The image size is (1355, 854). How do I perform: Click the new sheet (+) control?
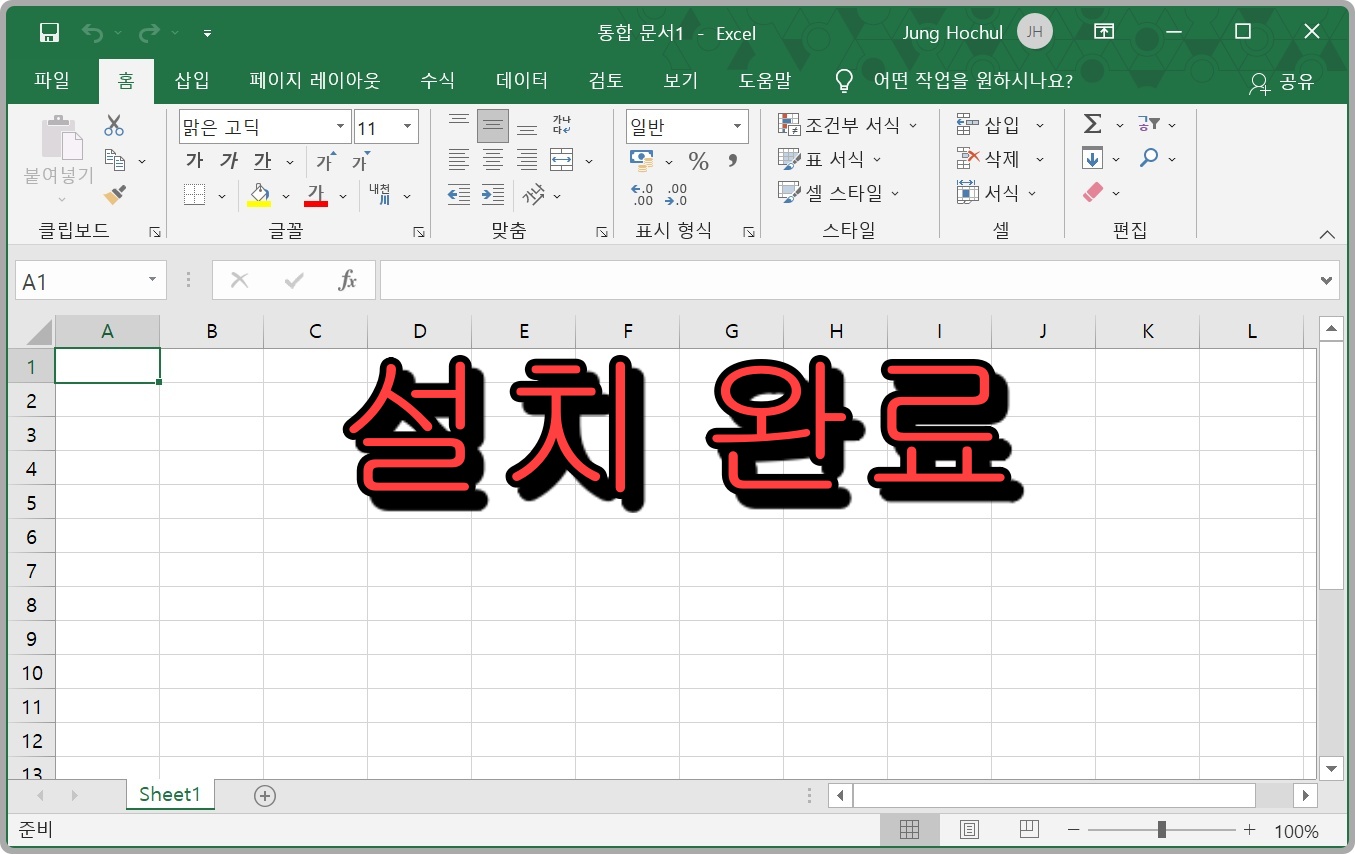pyautogui.click(x=264, y=795)
